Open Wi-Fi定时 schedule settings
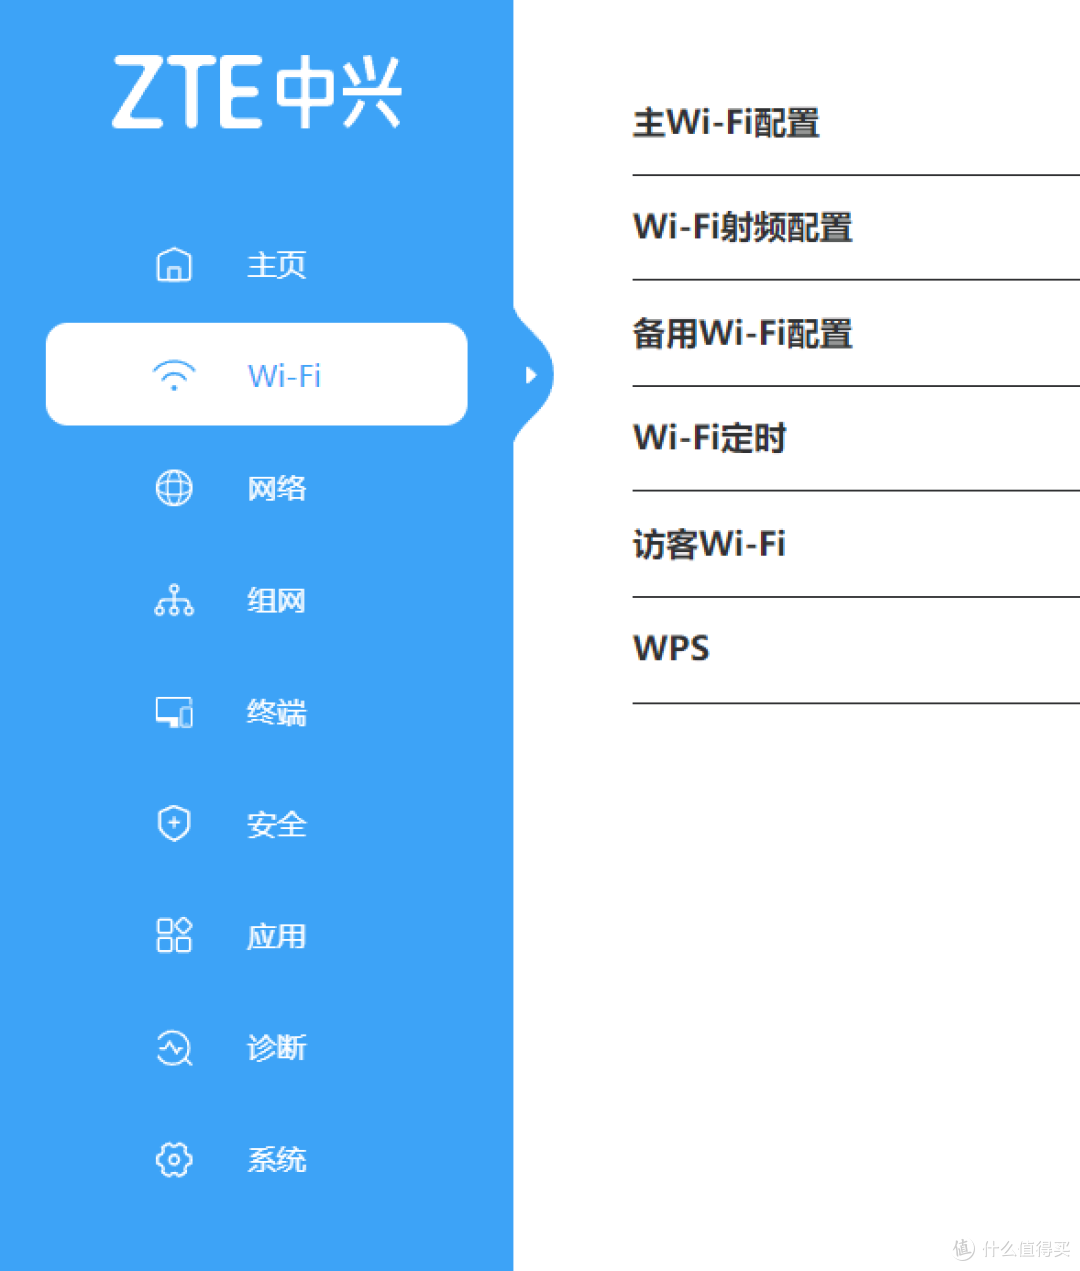The width and height of the screenshot is (1080, 1271). 710,438
